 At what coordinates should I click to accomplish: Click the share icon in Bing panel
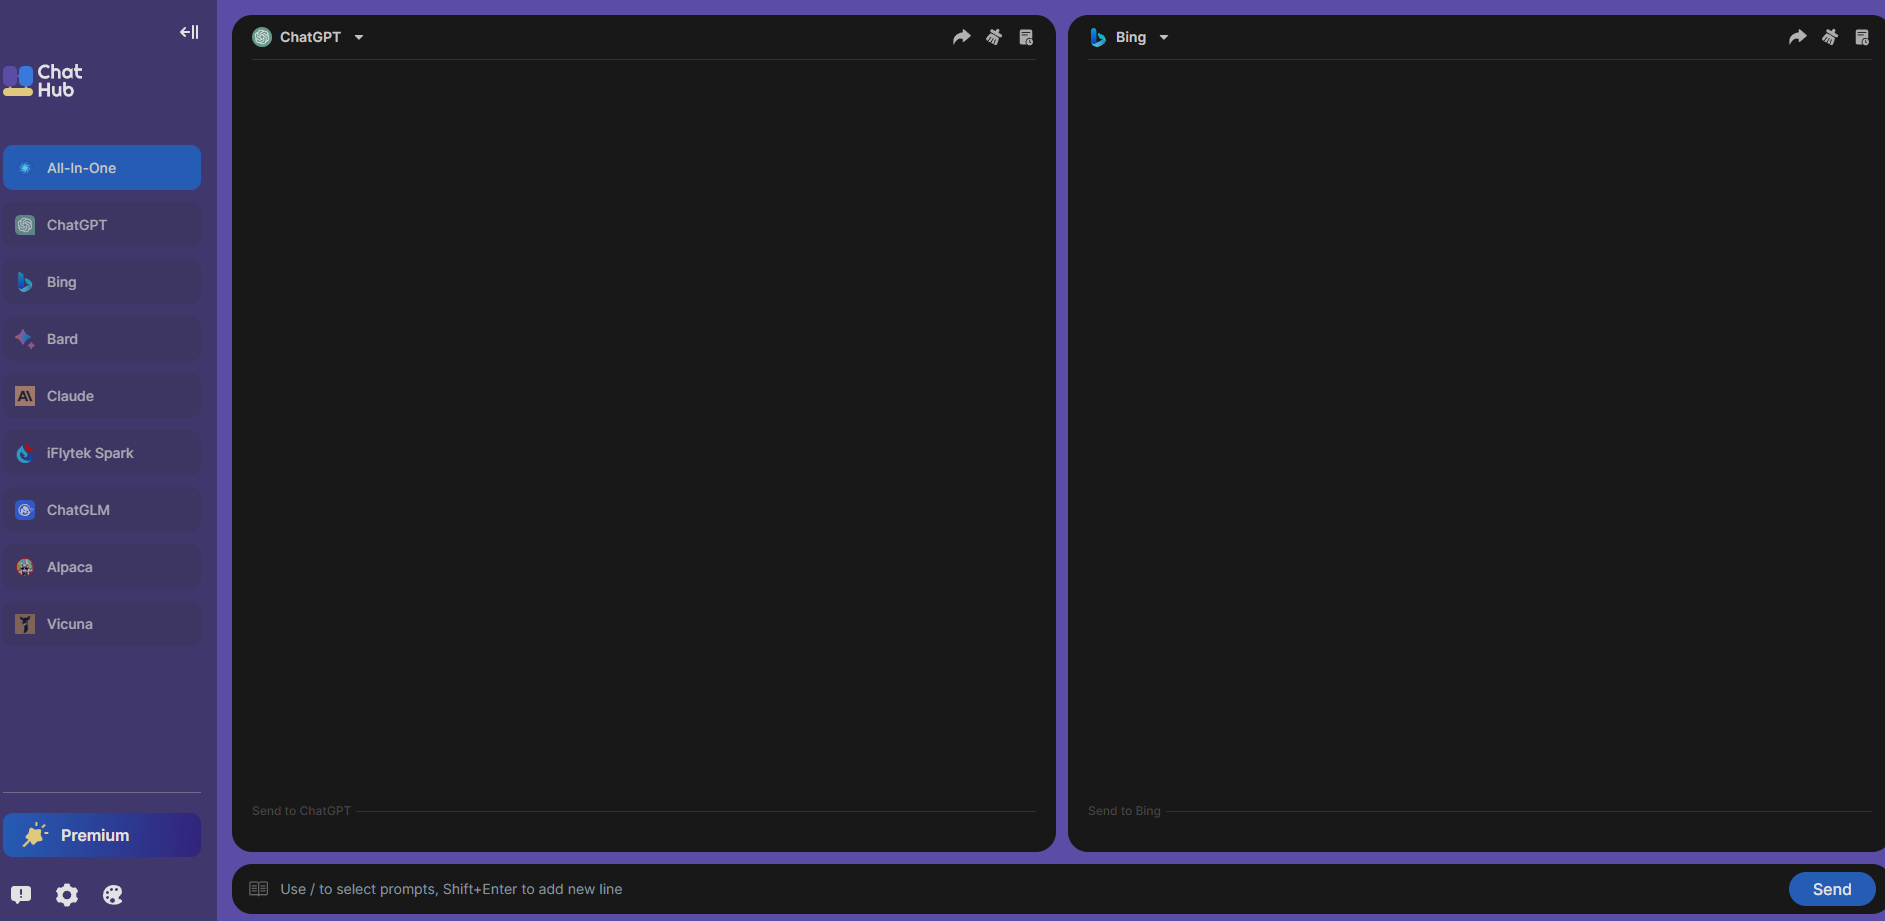tap(1797, 37)
